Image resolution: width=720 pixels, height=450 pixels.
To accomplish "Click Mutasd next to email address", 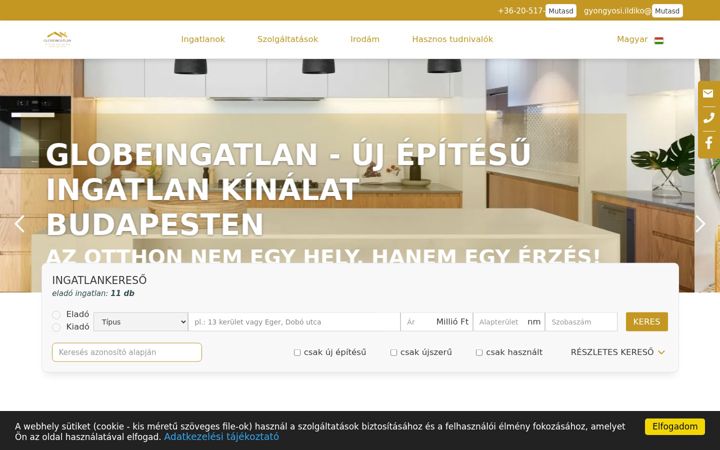I will click(667, 11).
